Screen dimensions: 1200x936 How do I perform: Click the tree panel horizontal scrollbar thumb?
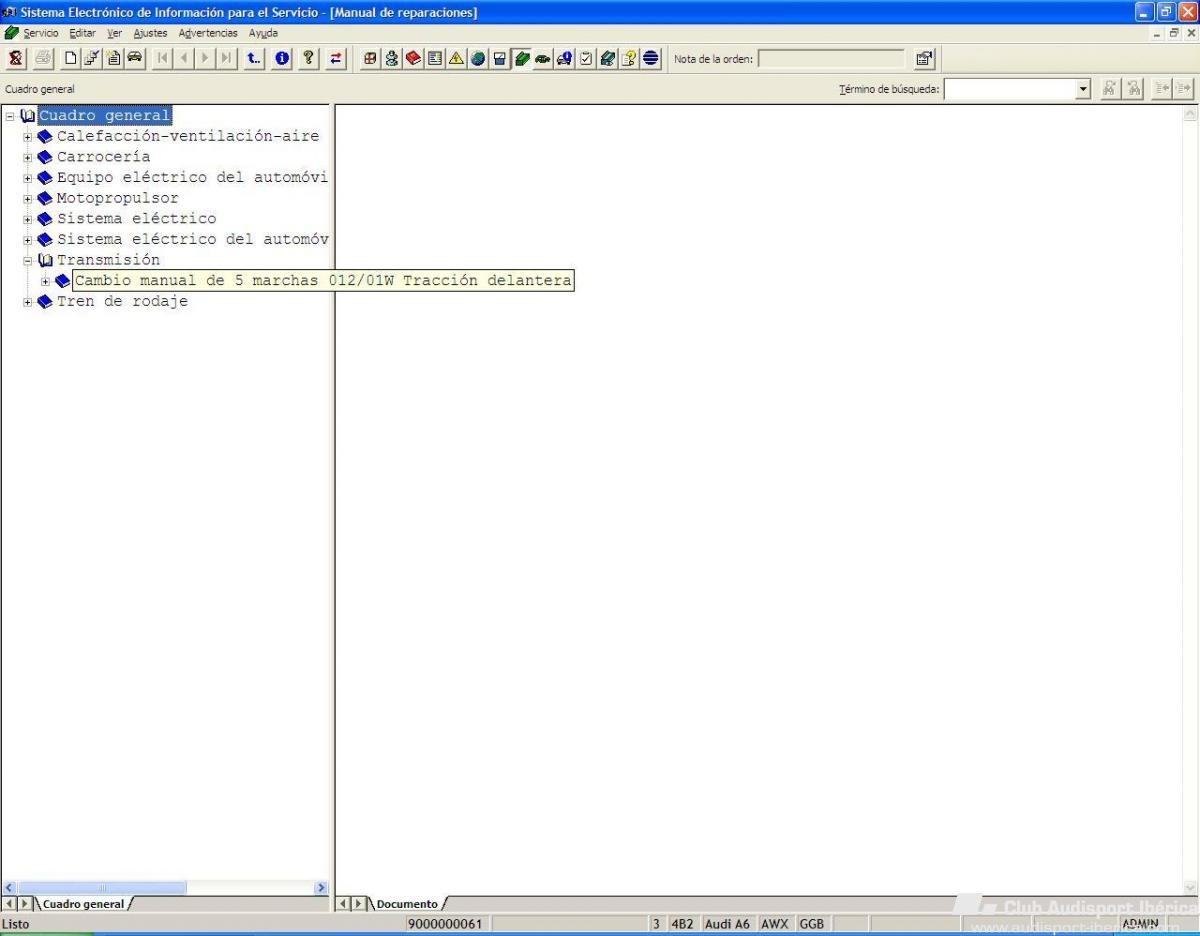click(x=102, y=888)
